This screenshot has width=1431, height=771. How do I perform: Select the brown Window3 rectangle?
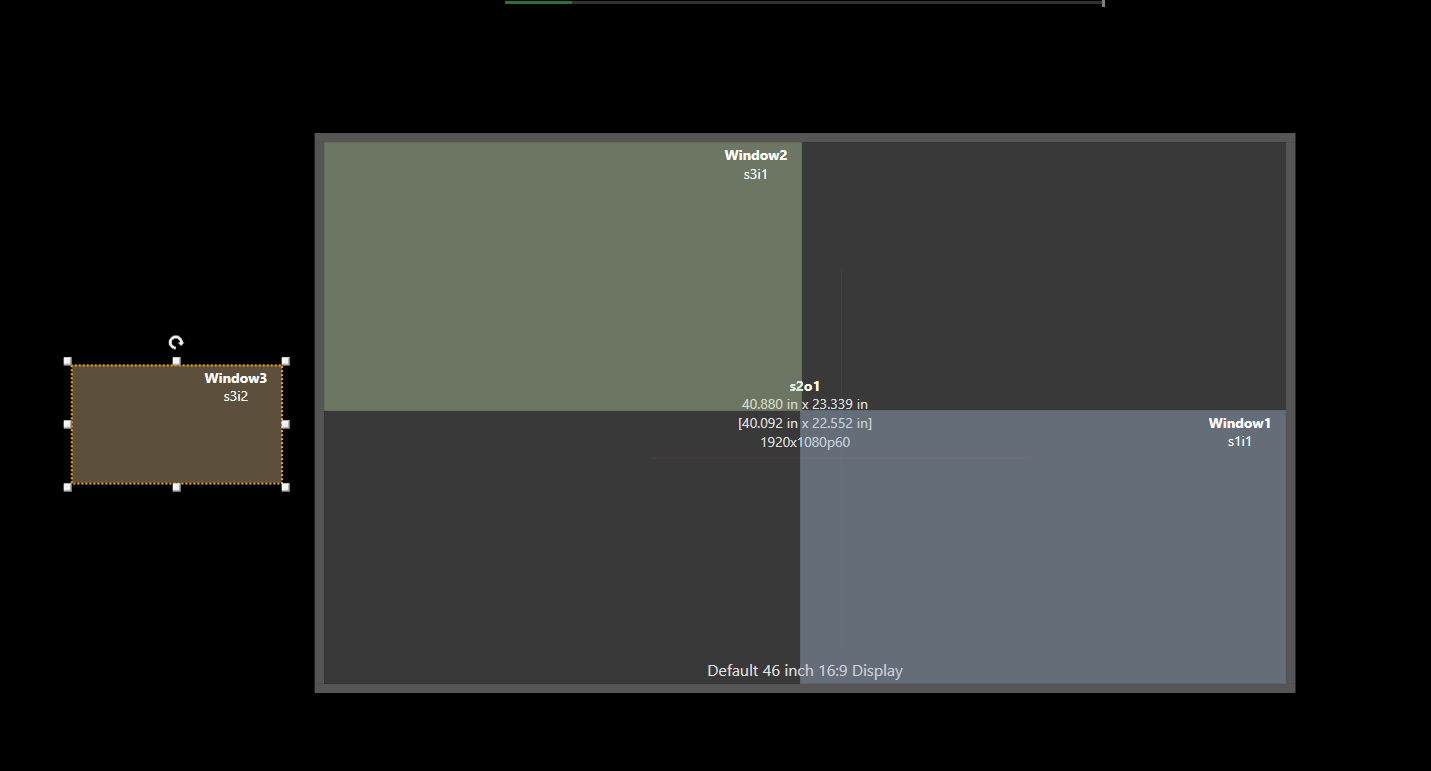click(x=176, y=424)
